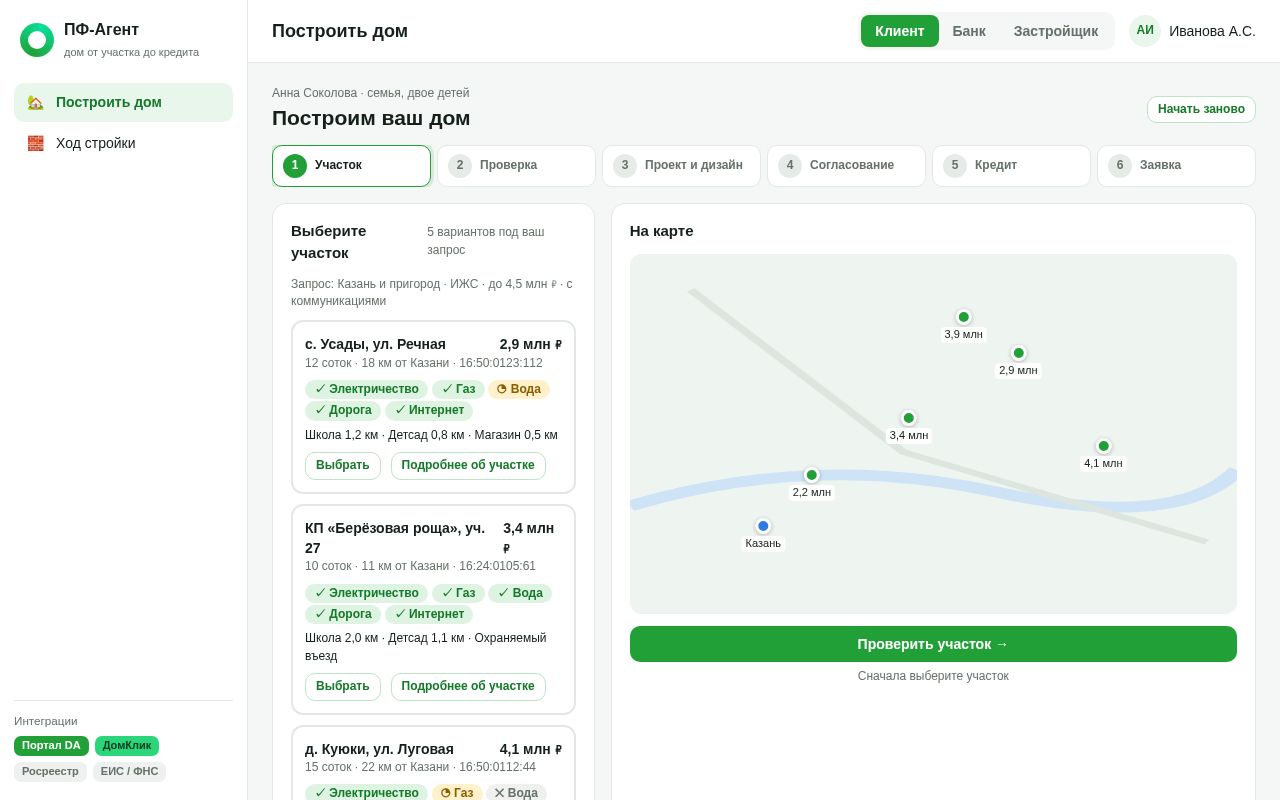Click the ДомКлик integration badge
This screenshot has height=800, width=1280.
coord(127,746)
